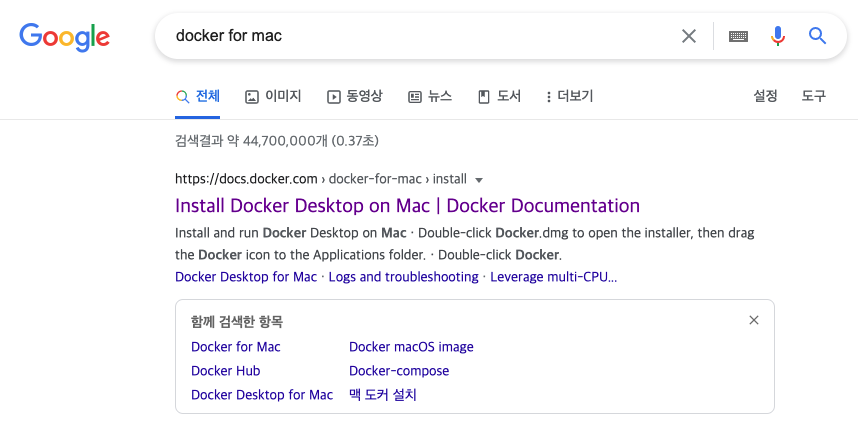Click related search 'Docker Hub'
Screen dimensions: 858x436
(225, 371)
